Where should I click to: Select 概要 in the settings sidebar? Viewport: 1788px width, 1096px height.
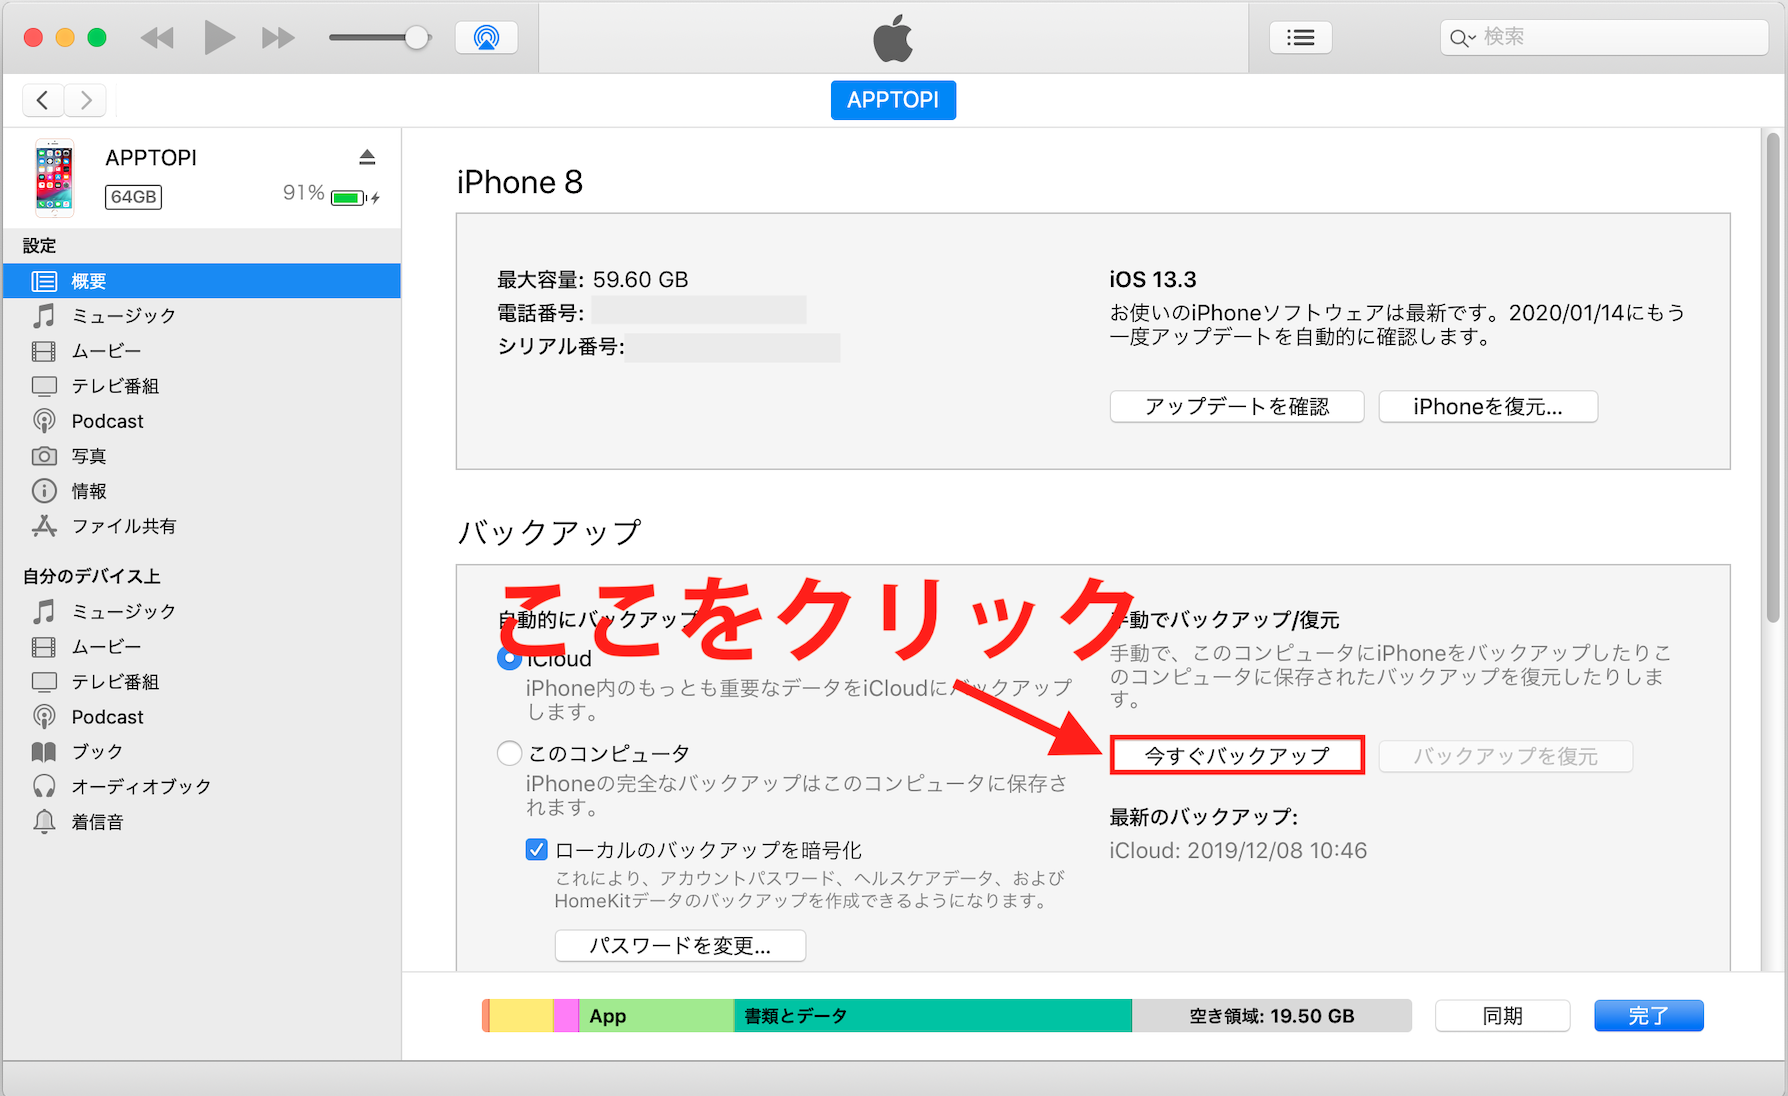click(201, 281)
